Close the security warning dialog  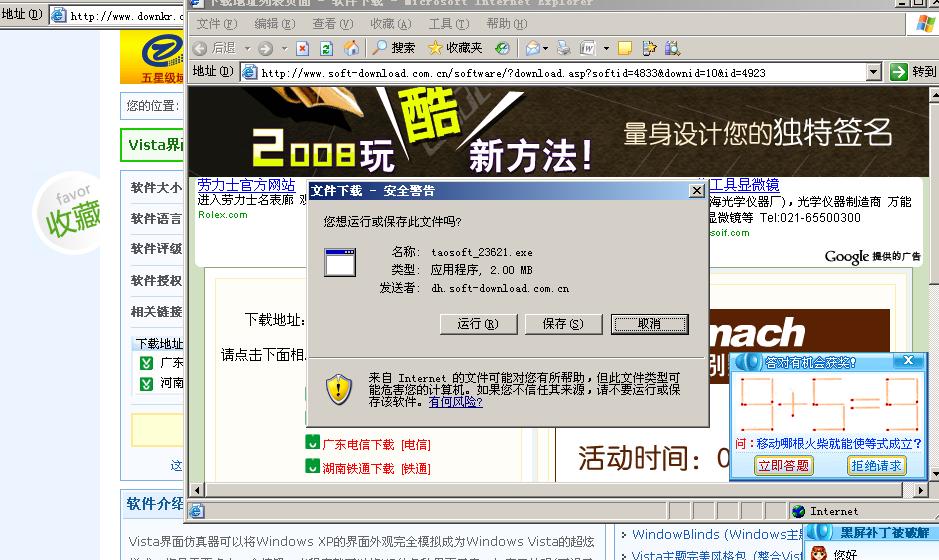point(696,190)
